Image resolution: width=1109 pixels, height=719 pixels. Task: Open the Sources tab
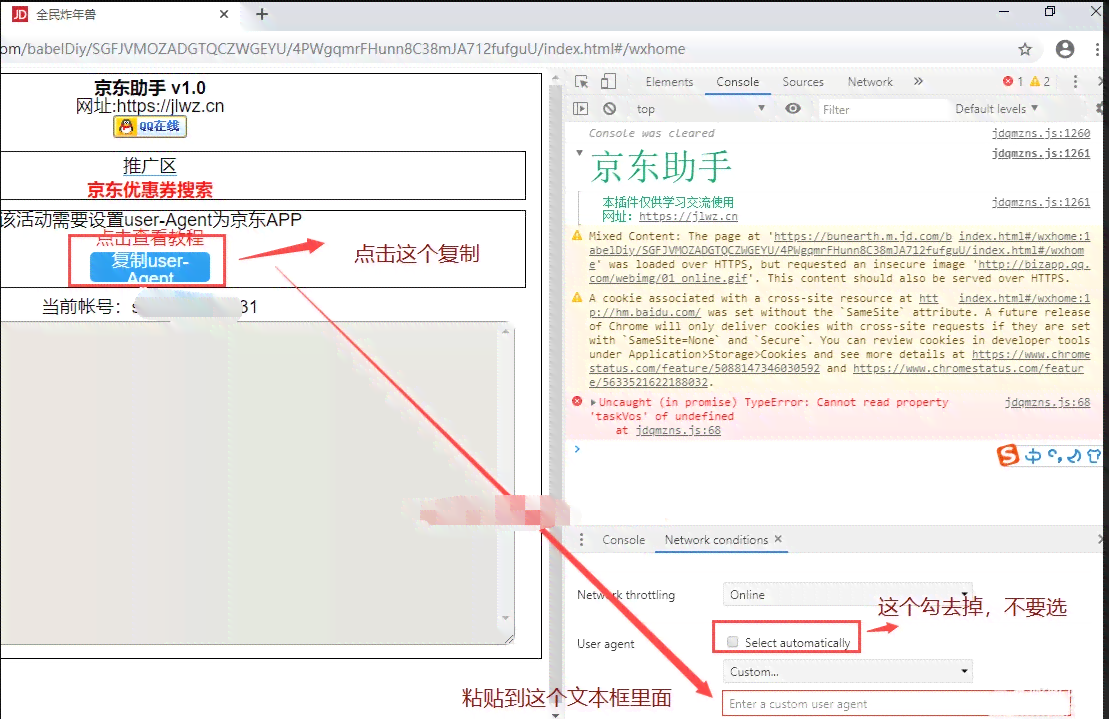click(803, 82)
